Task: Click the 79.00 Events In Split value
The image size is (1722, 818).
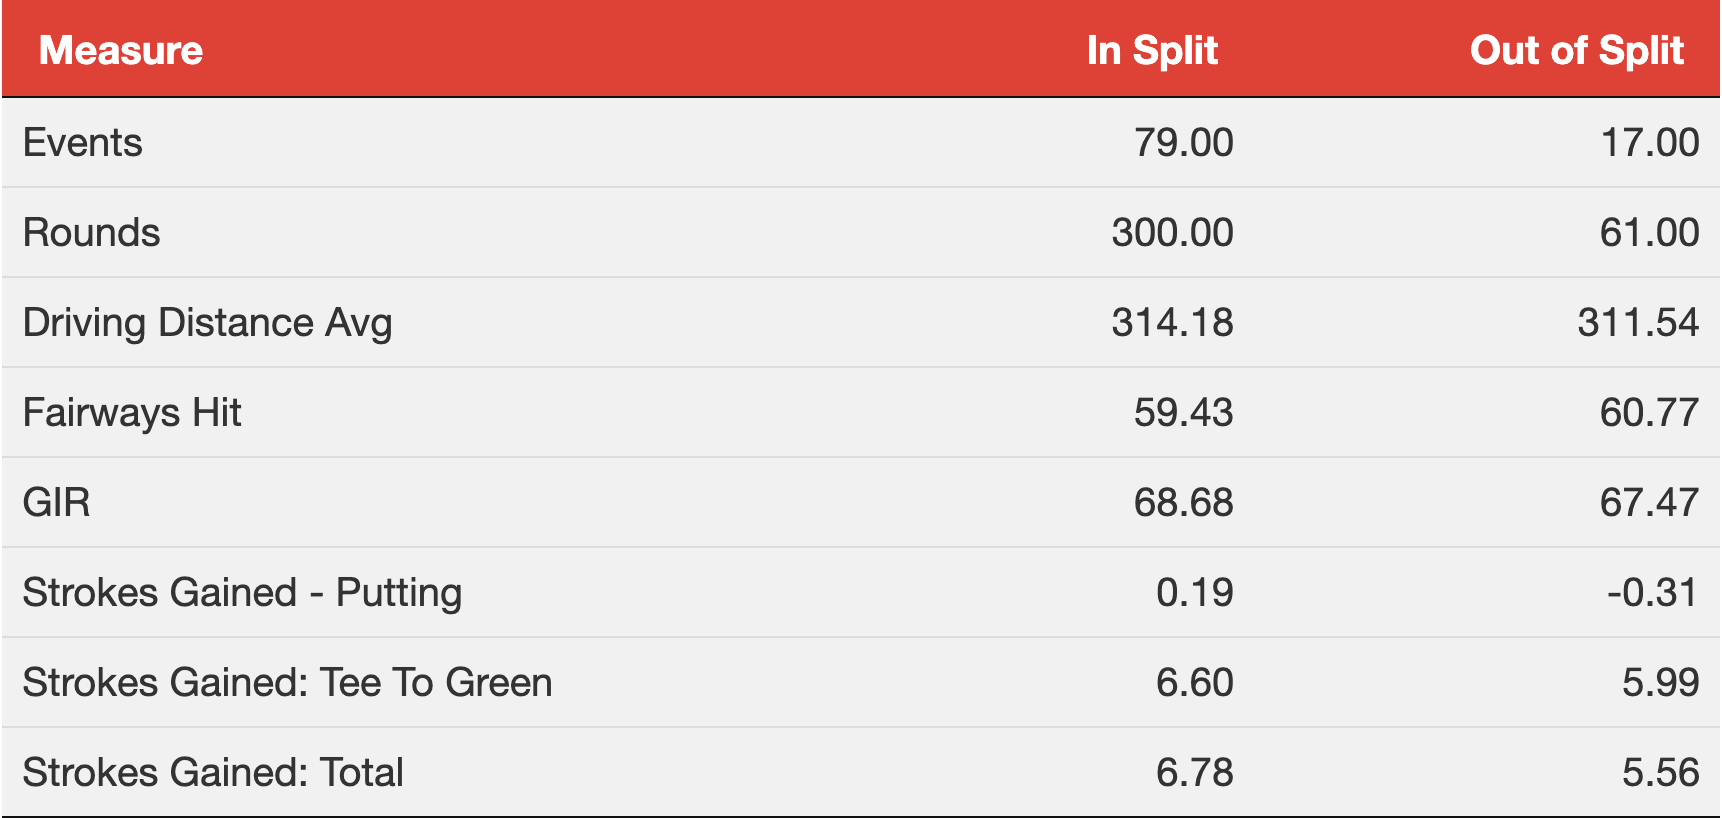Action: coord(1184,143)
